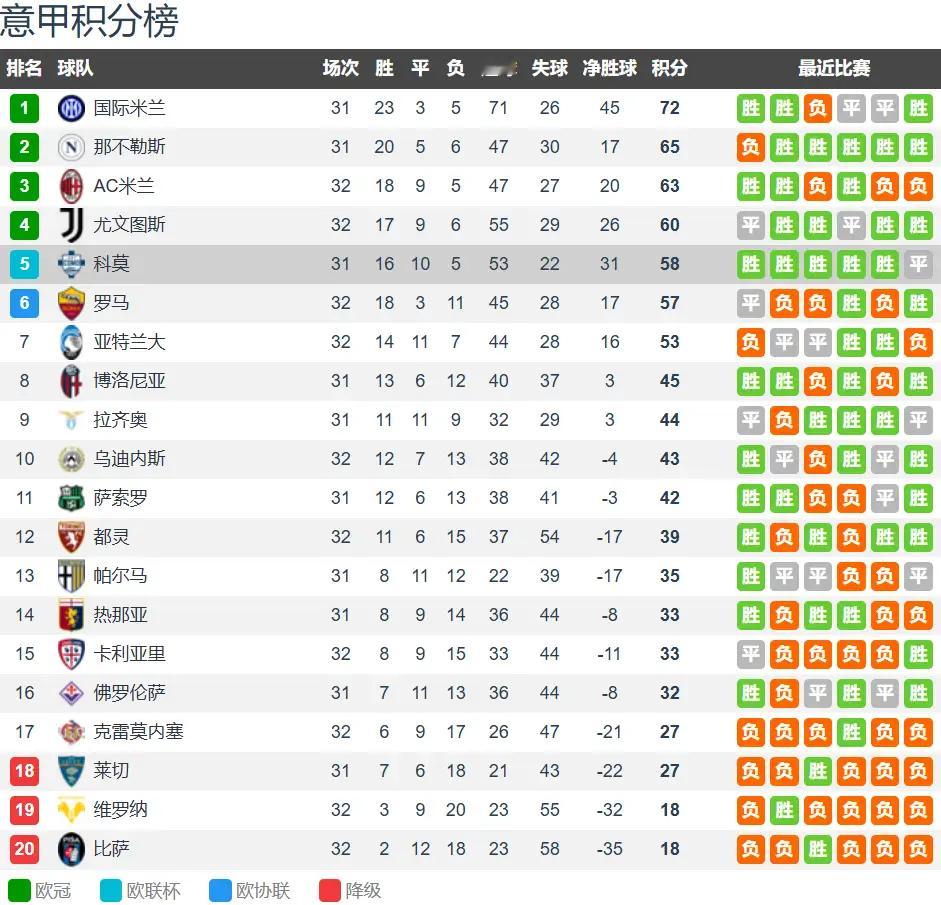941x905 pixels.
Task: Click the 场次 column header
Action: (x=340, y=68)
